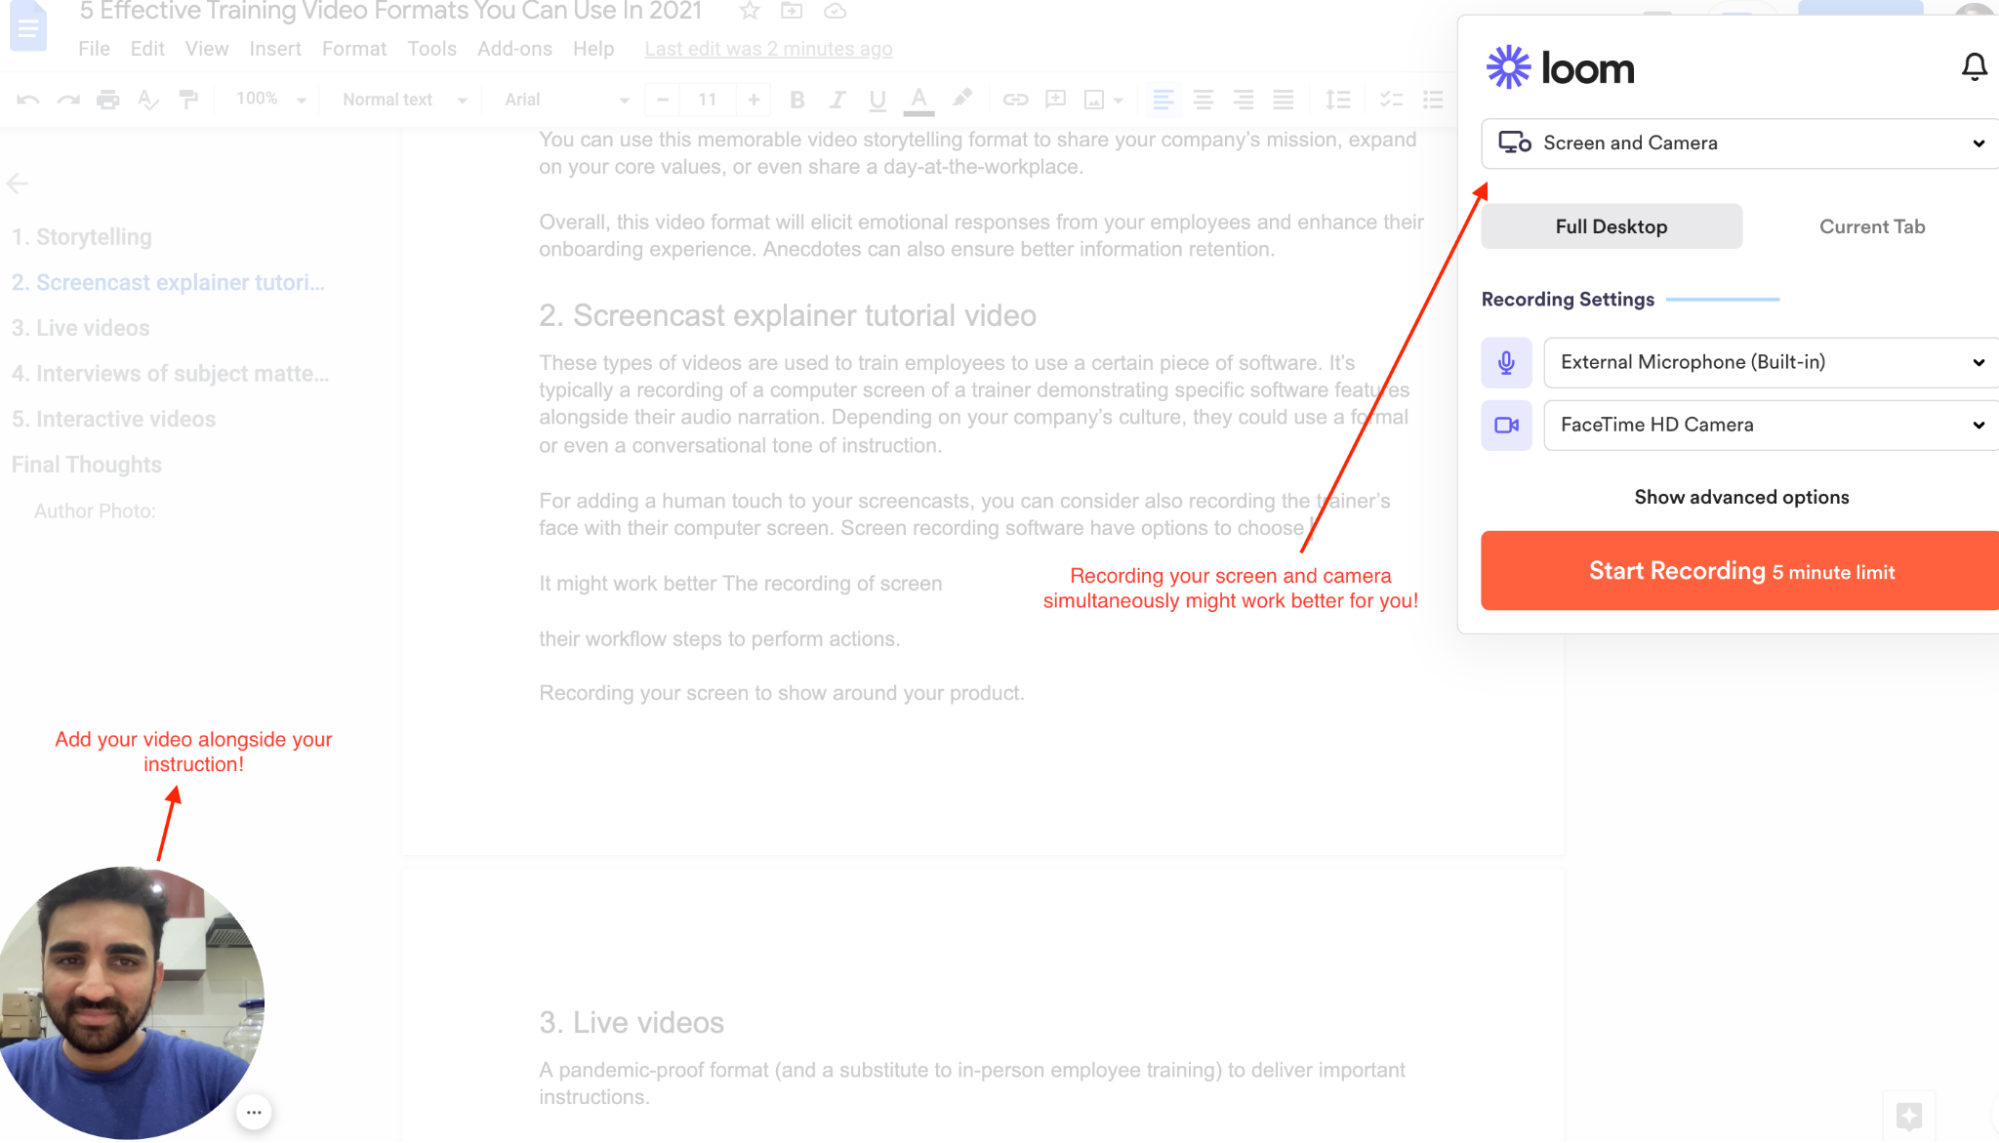Click the Loom notifications bell icon
The width and height of the screenshot is (1999, 1143).
pos(1973,67)
